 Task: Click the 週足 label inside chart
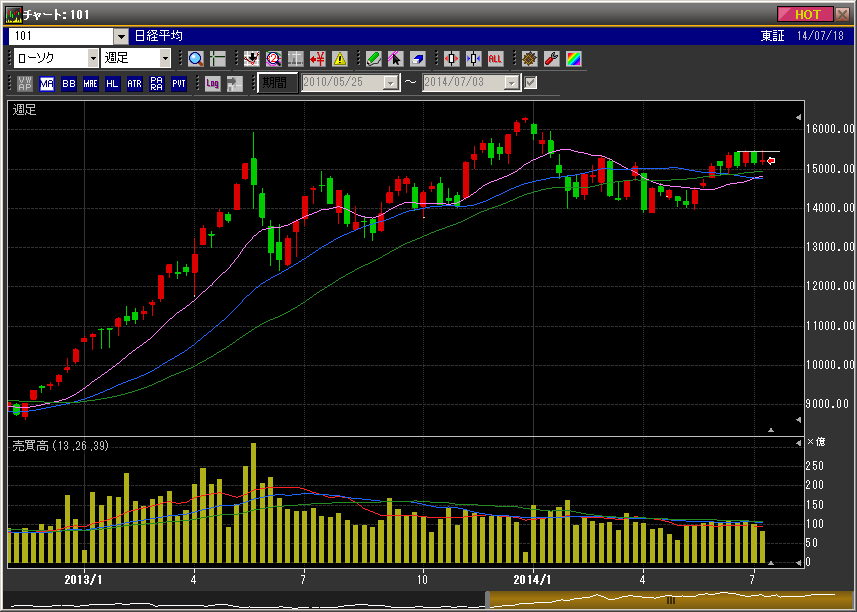[25, 110]
